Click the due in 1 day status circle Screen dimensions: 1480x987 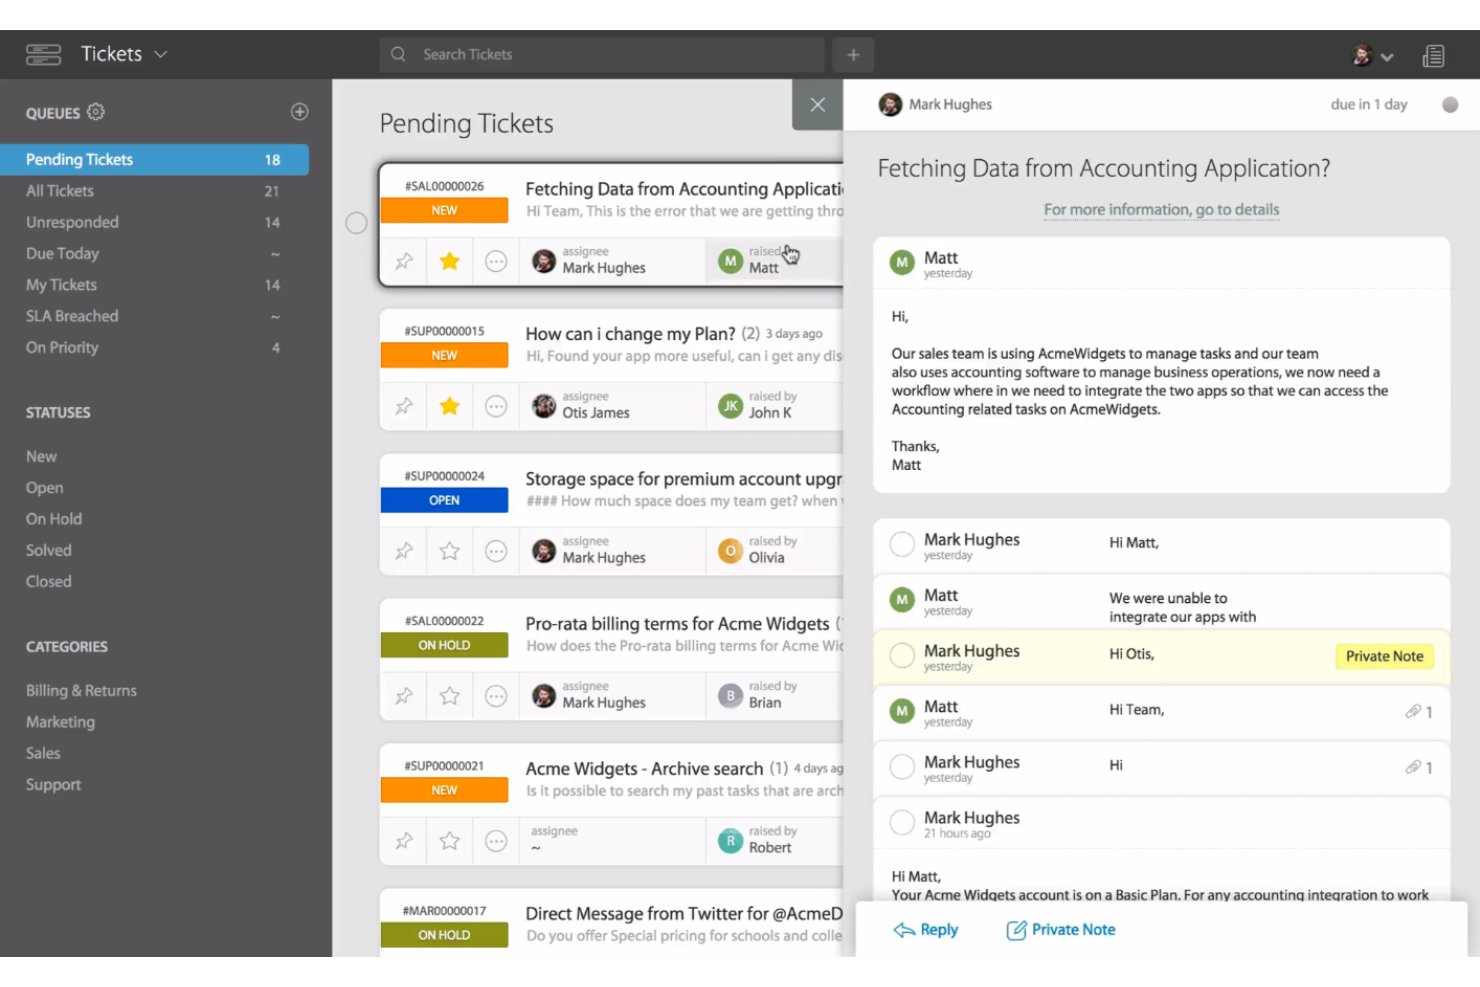point(1449,103)
